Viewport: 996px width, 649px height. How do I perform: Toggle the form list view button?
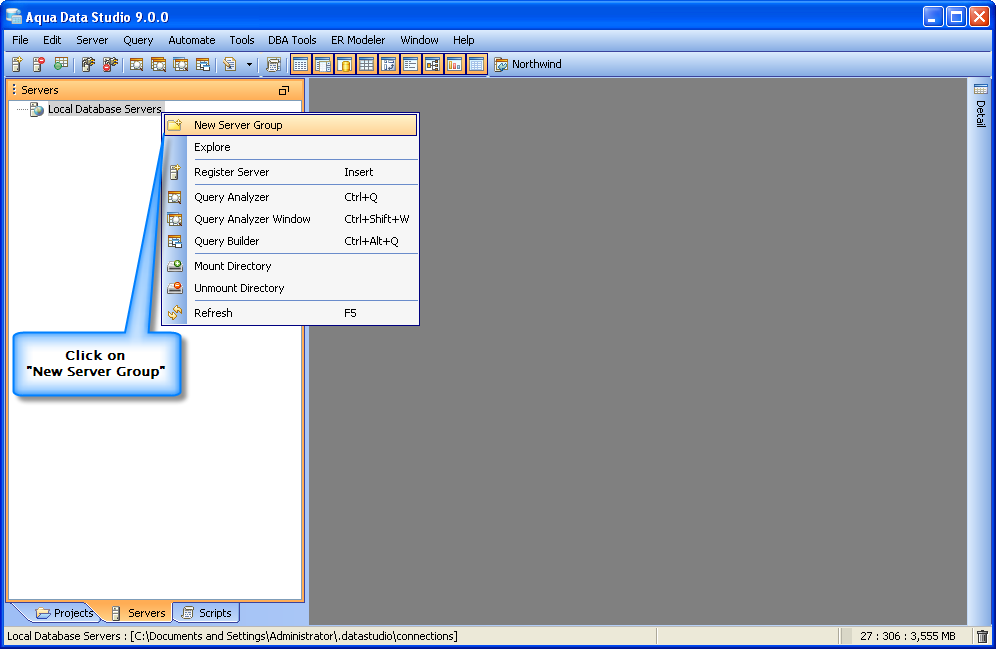[x=410, y=64]
